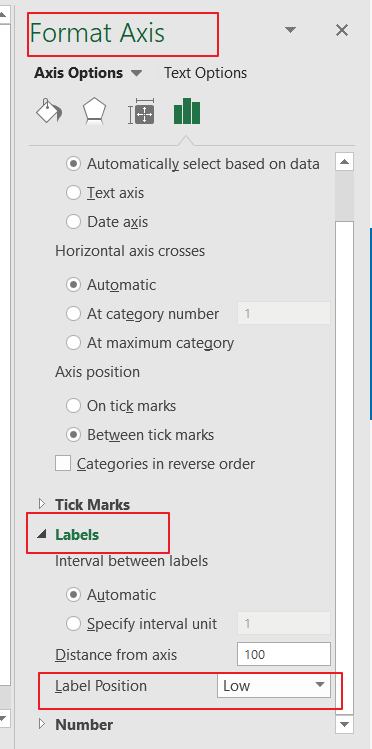Enable Categories in reverse order

[63, 464]
